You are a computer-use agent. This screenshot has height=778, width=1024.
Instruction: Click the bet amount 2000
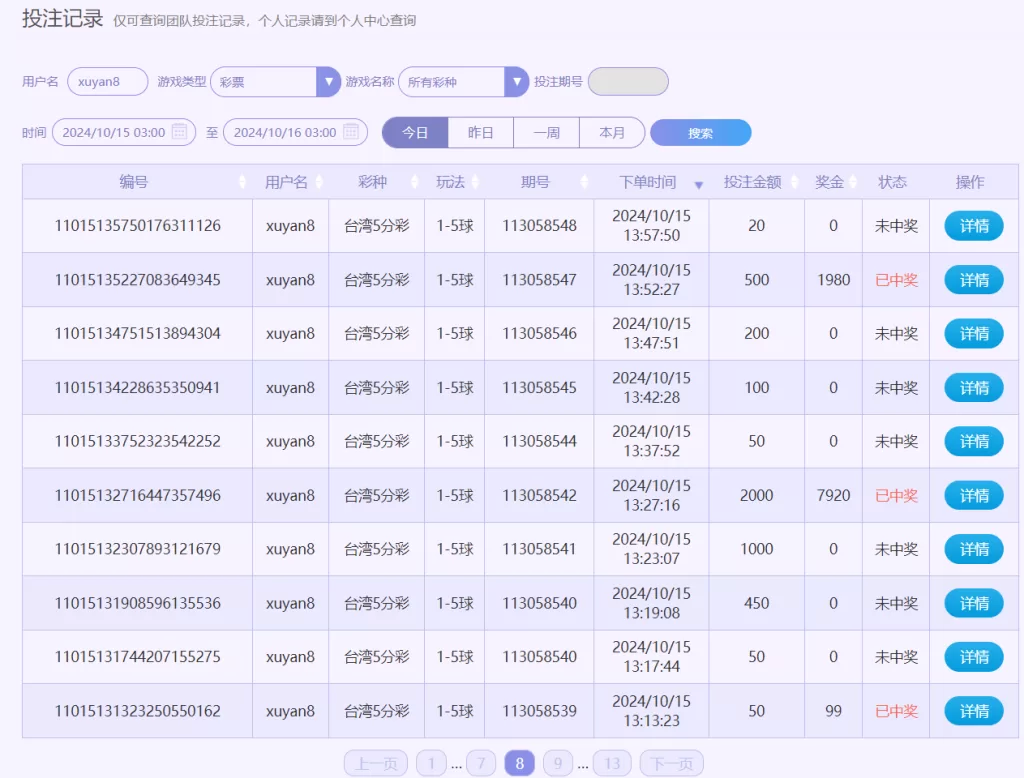point(756,496)
